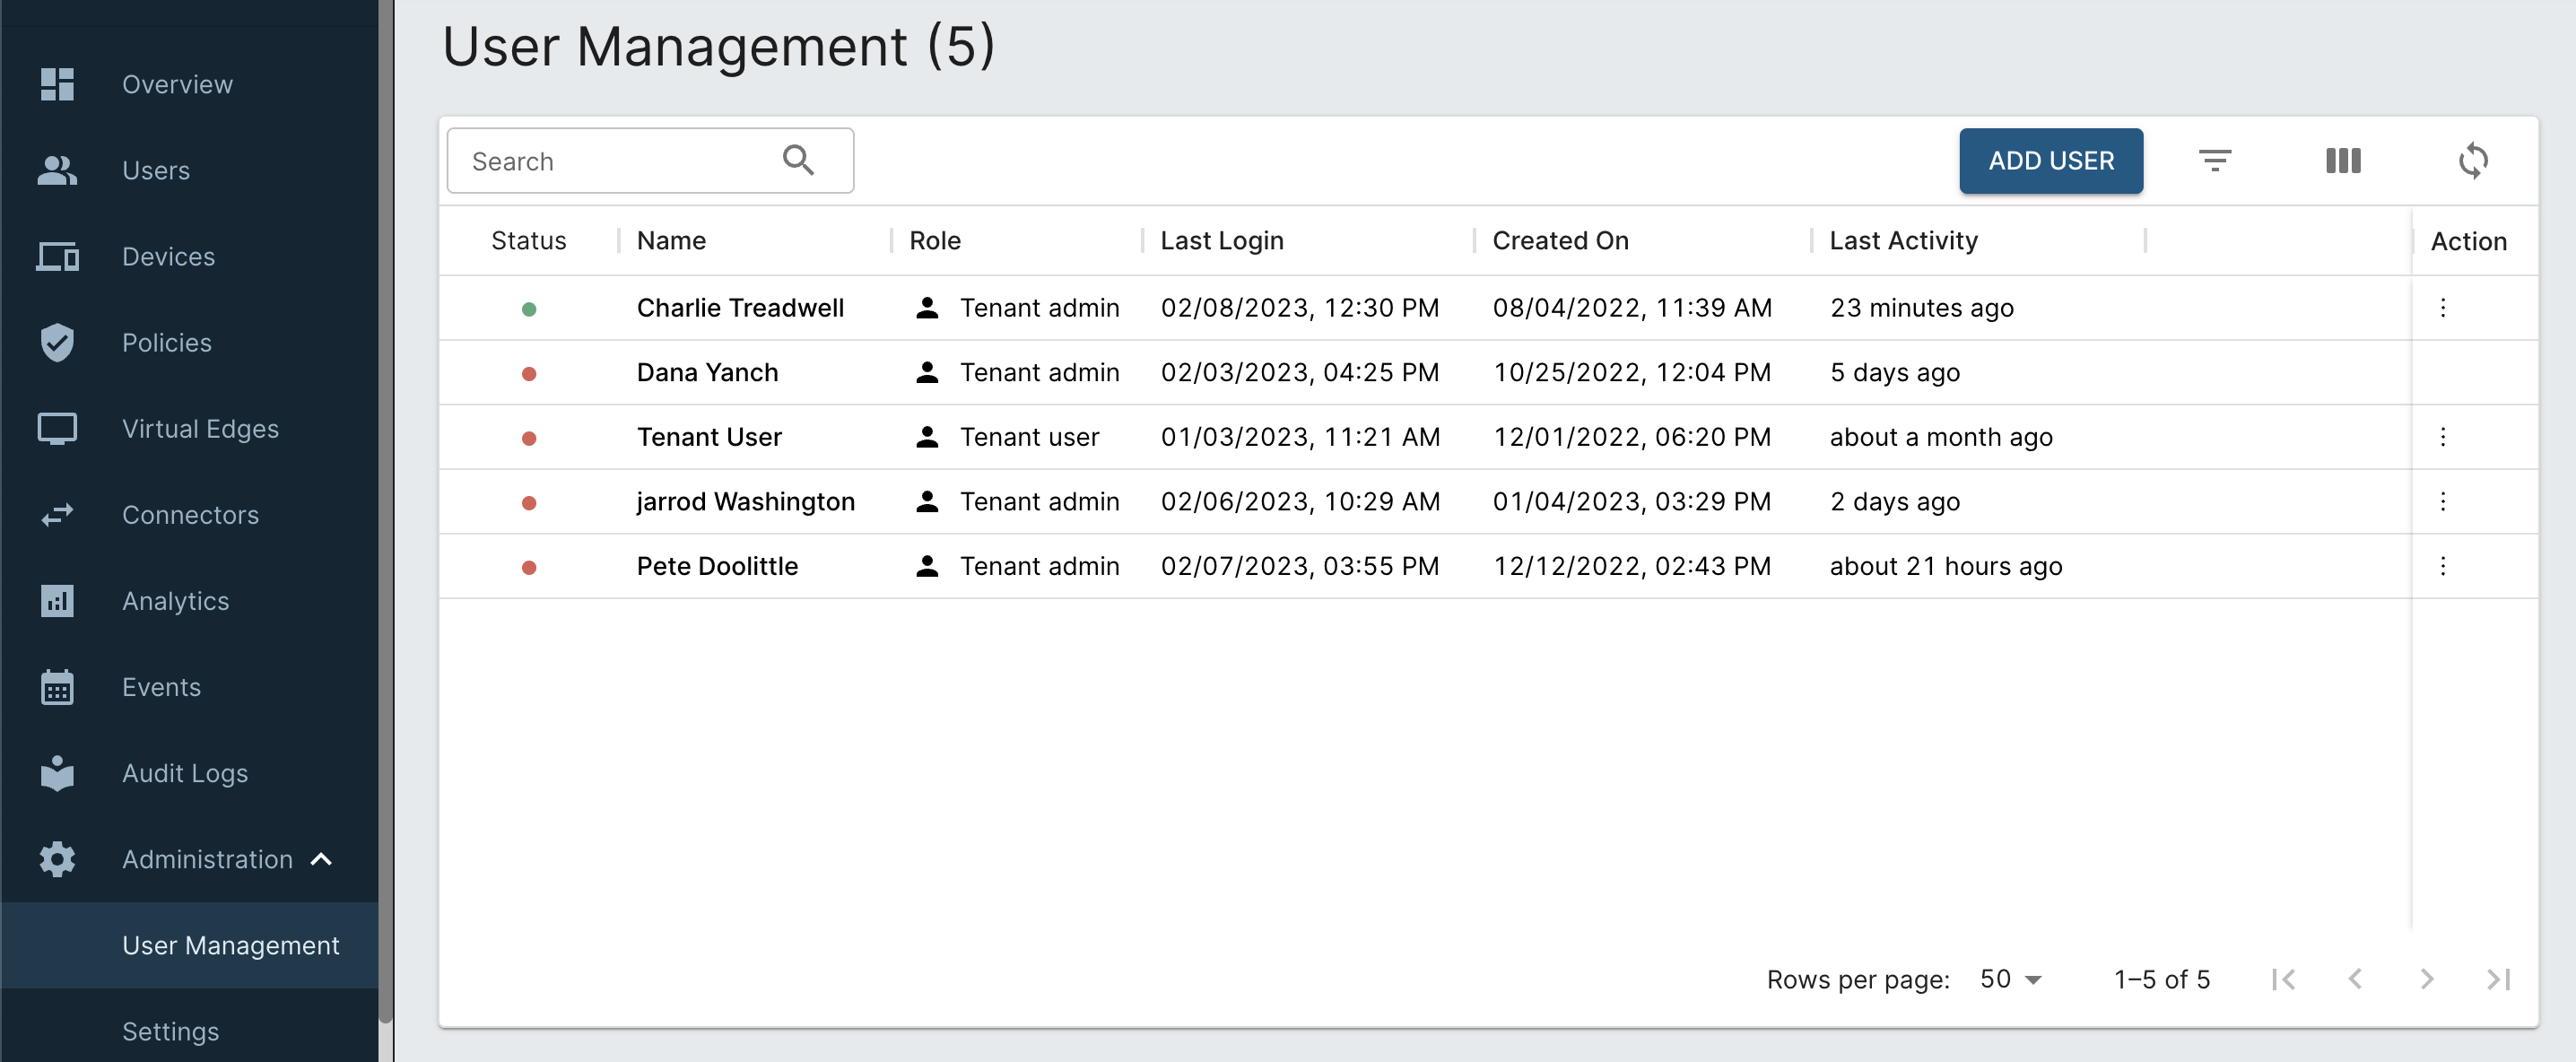Open the column chooser icon
The height and width of the screenshot is (1062, 2576).
tap(2342, 160)
